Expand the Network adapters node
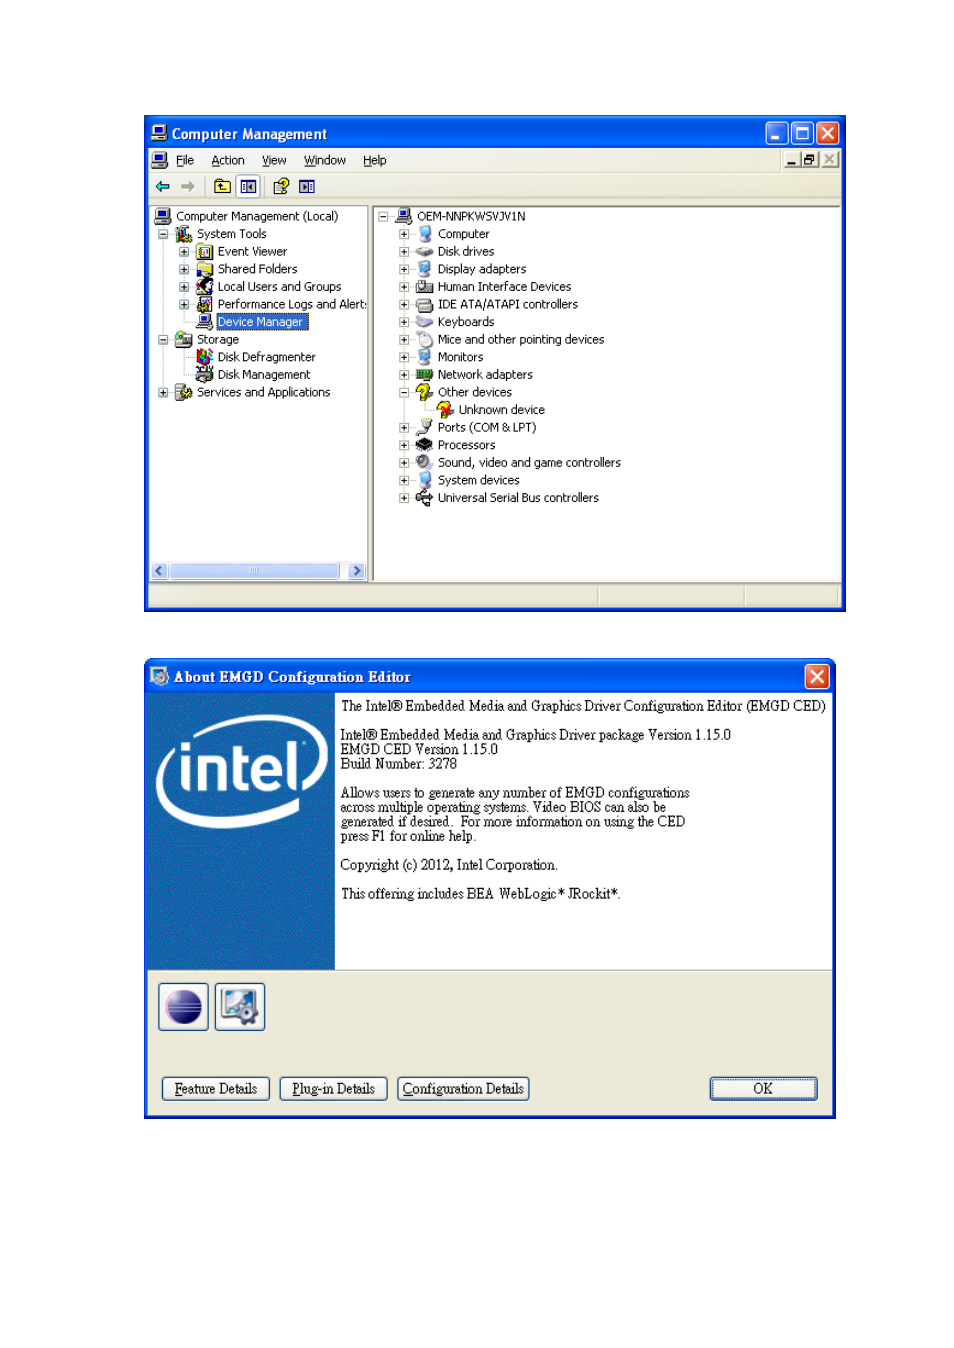This screenshot has height=1348, width=954. [x=404, y=375]
